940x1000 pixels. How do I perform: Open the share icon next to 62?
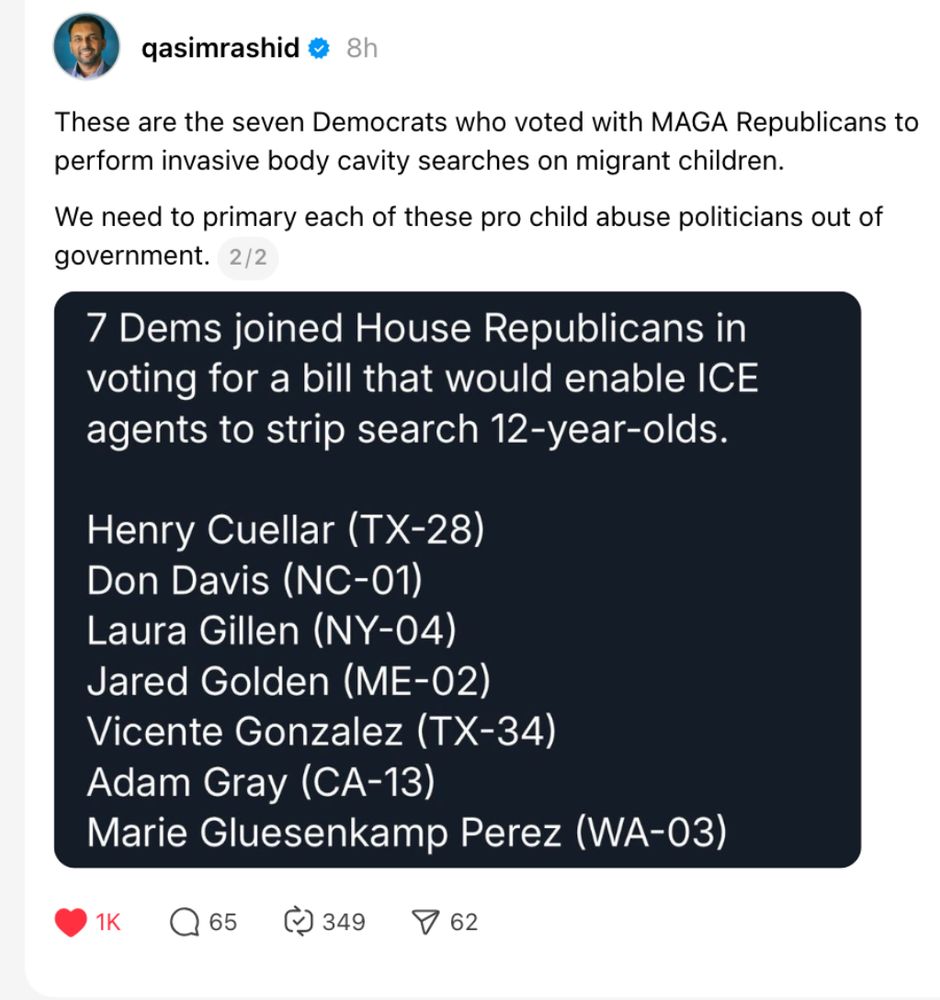coord(427,920)
